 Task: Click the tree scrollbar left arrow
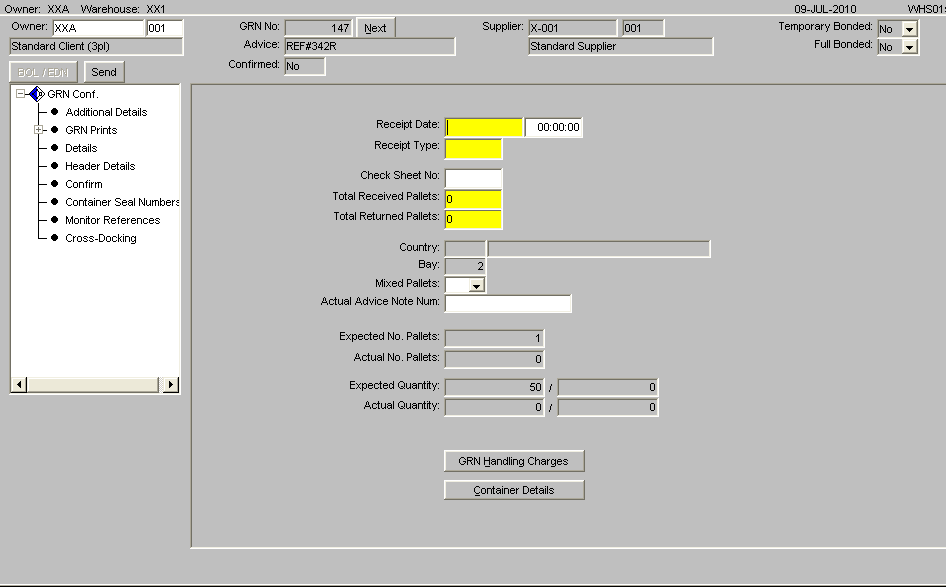click(19, 384)
